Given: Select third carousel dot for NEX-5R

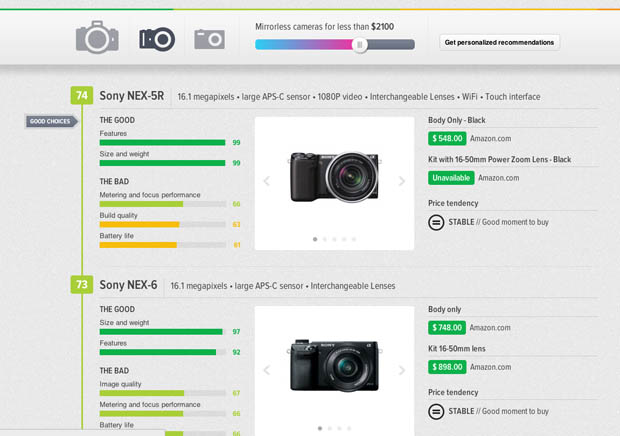Looking at the screenshot, I should 335,239.
